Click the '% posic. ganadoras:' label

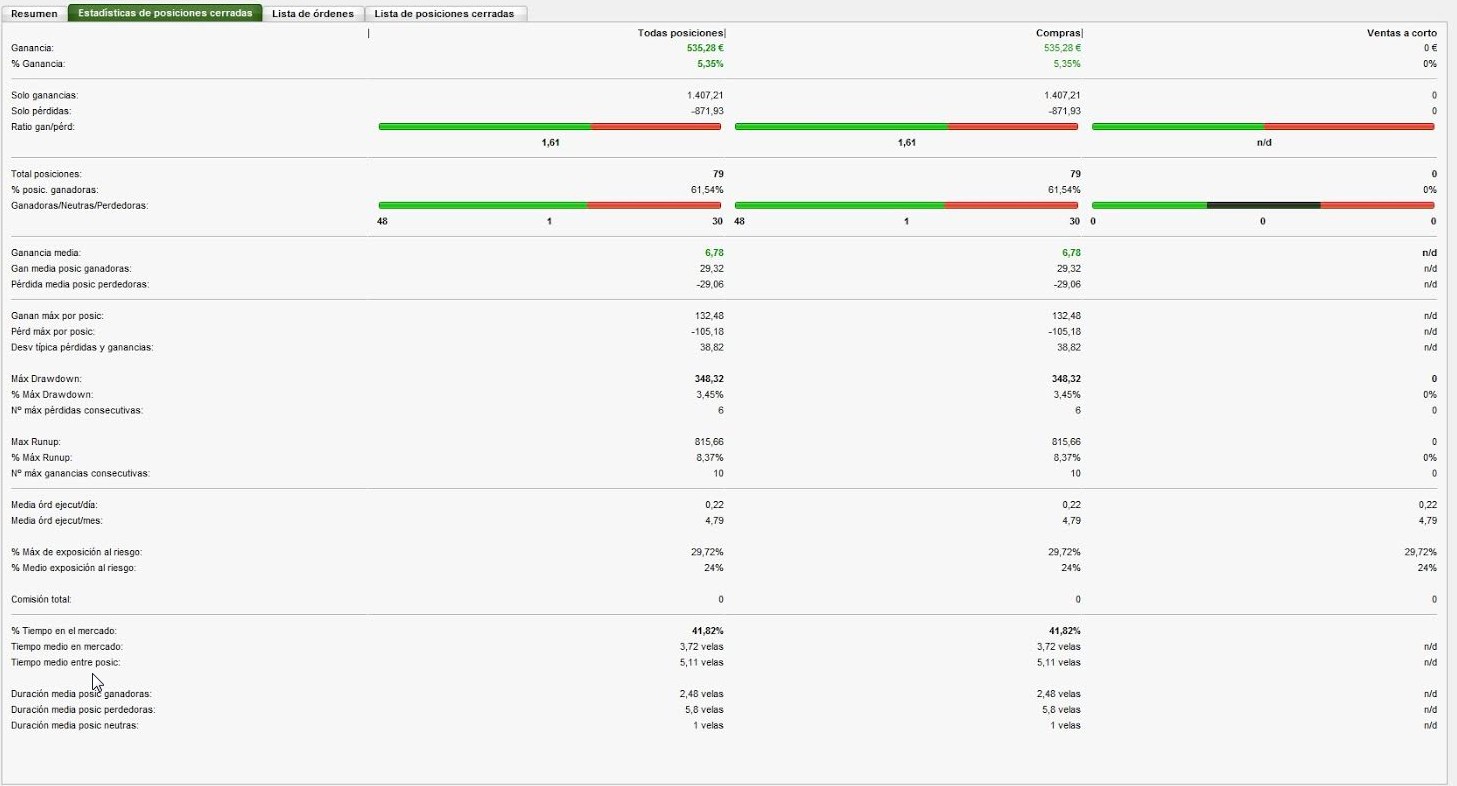pyautogui.click(x=55, y=190)
